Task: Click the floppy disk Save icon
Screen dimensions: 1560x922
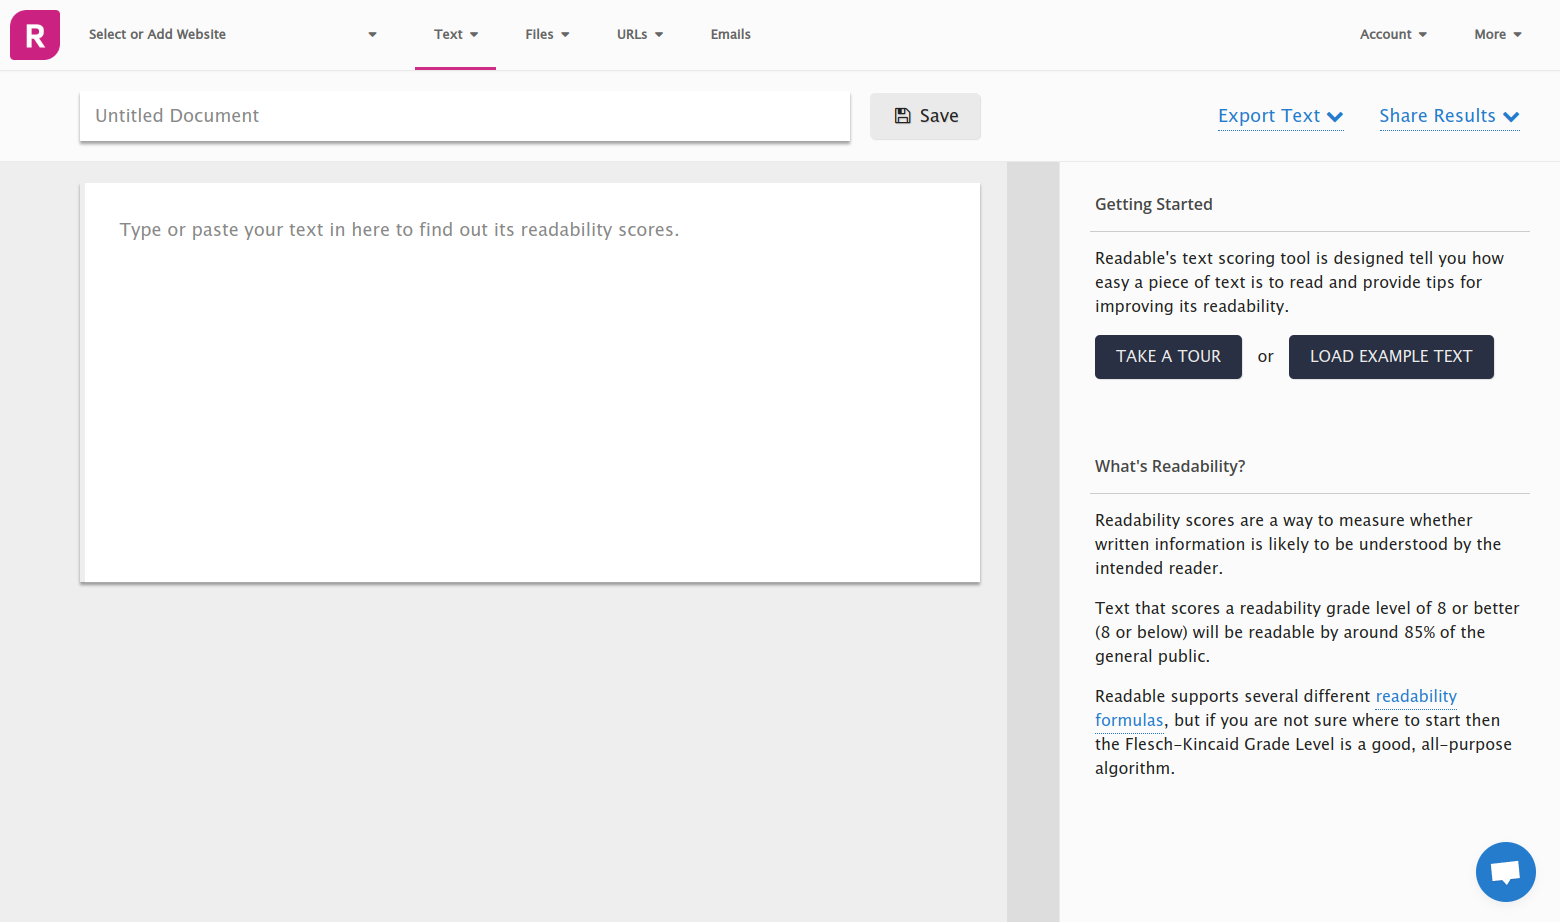Action: 902,116
